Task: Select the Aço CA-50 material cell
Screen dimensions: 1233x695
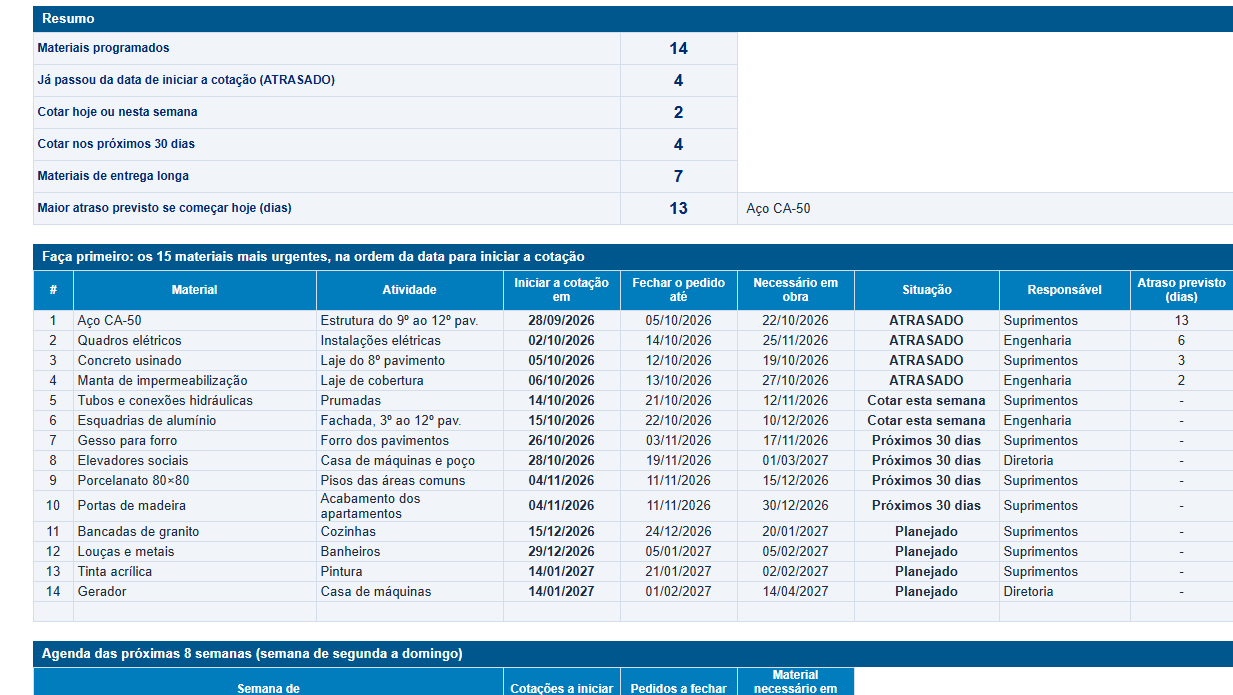Action: [x=195, y=321]
